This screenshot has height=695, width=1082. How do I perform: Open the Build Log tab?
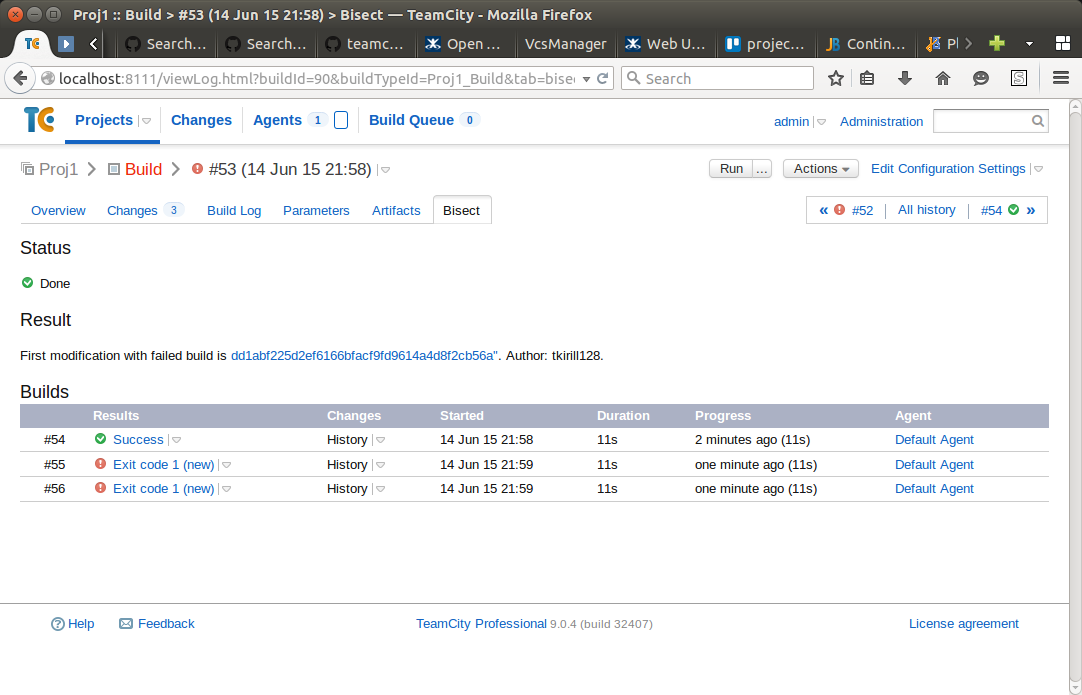[x=234, y=211]
